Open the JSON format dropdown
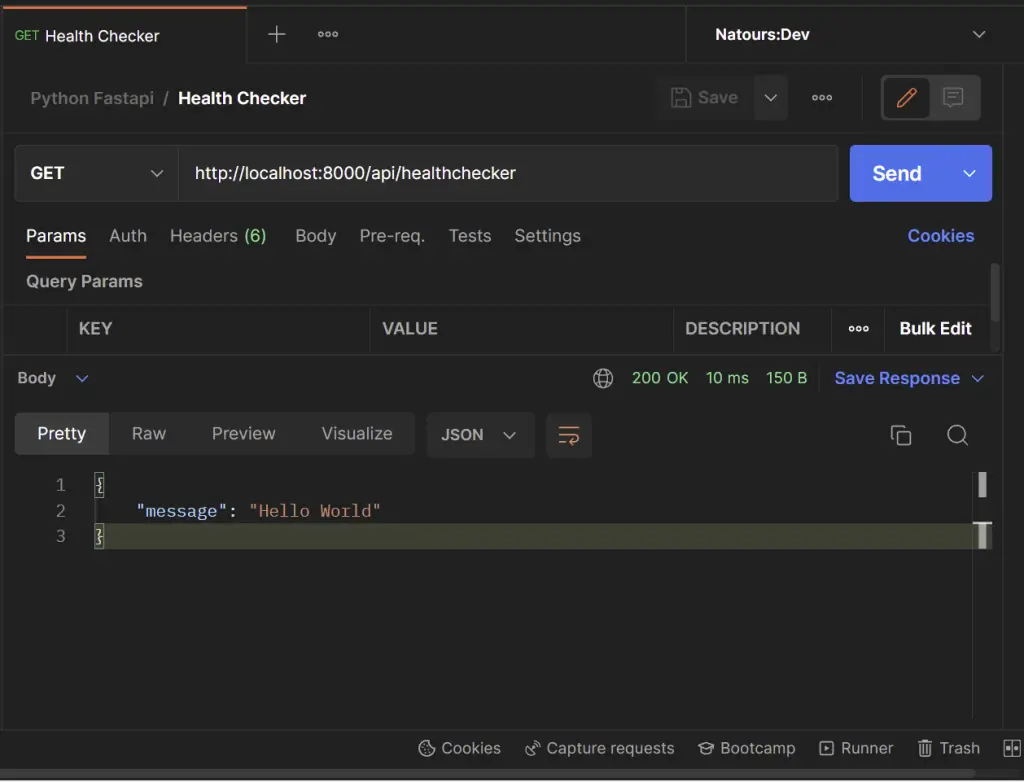1024x782 pixels. (480, 435)
